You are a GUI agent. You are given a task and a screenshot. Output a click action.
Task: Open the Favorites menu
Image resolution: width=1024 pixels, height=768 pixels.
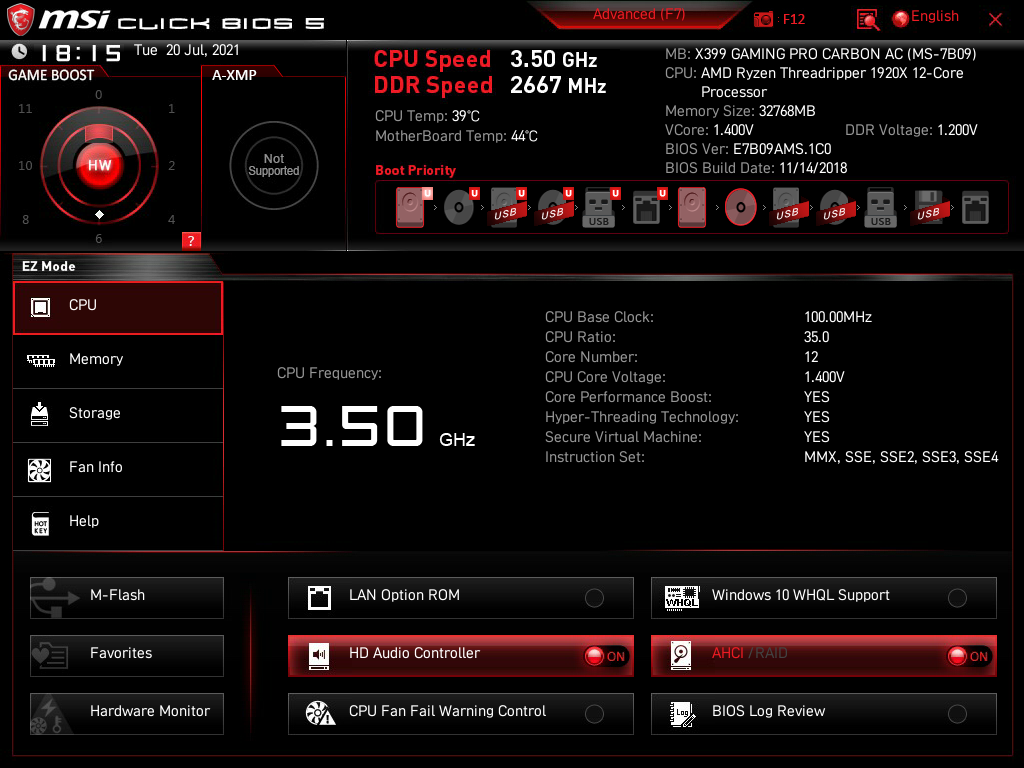click(x=127, y=656)
